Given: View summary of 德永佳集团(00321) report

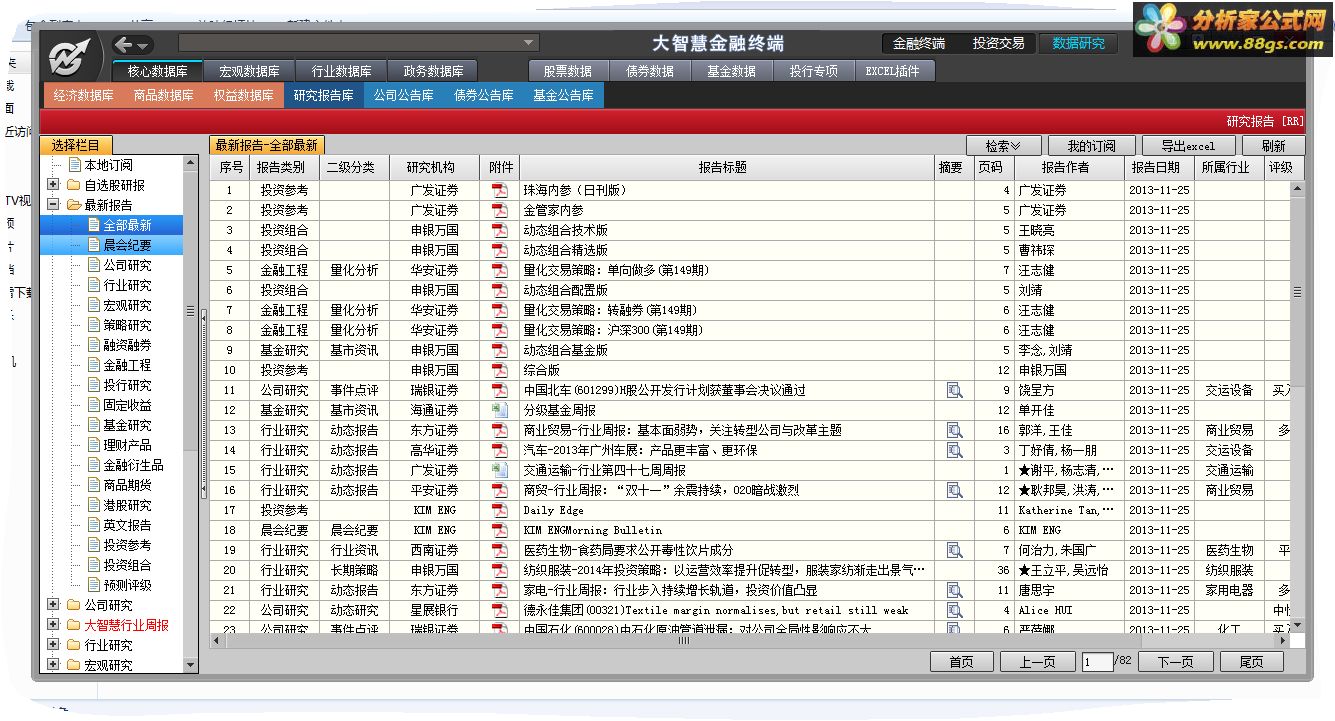Looking at the screenshot, I should click(x=954, y=610).
